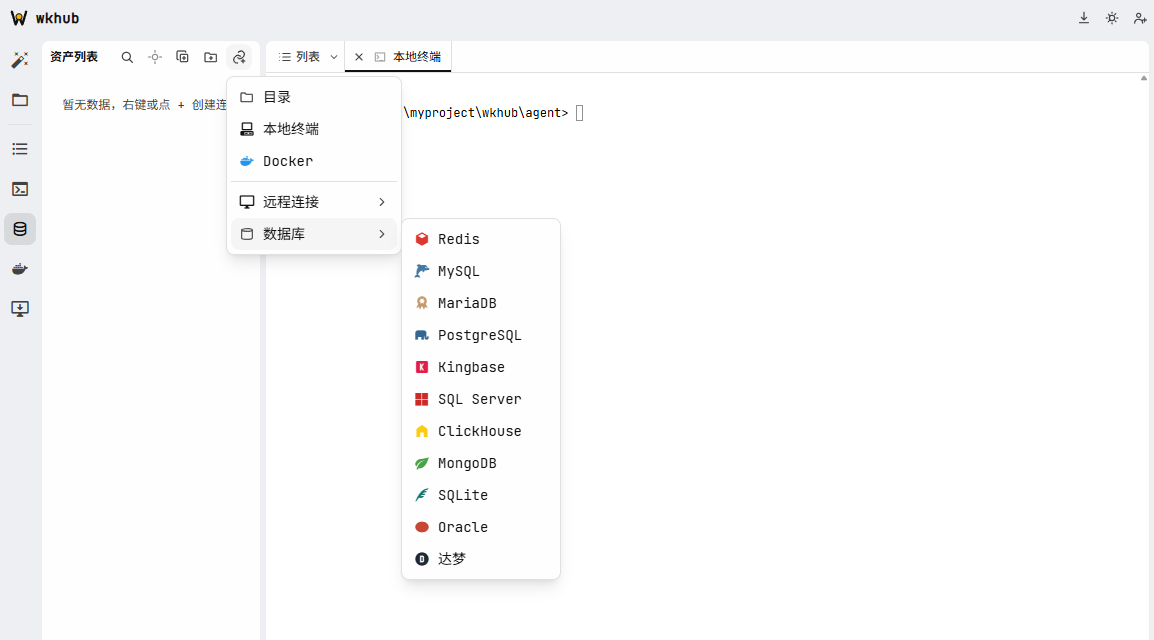Open the terminal sidebar icon

click(x=20, y=189)
